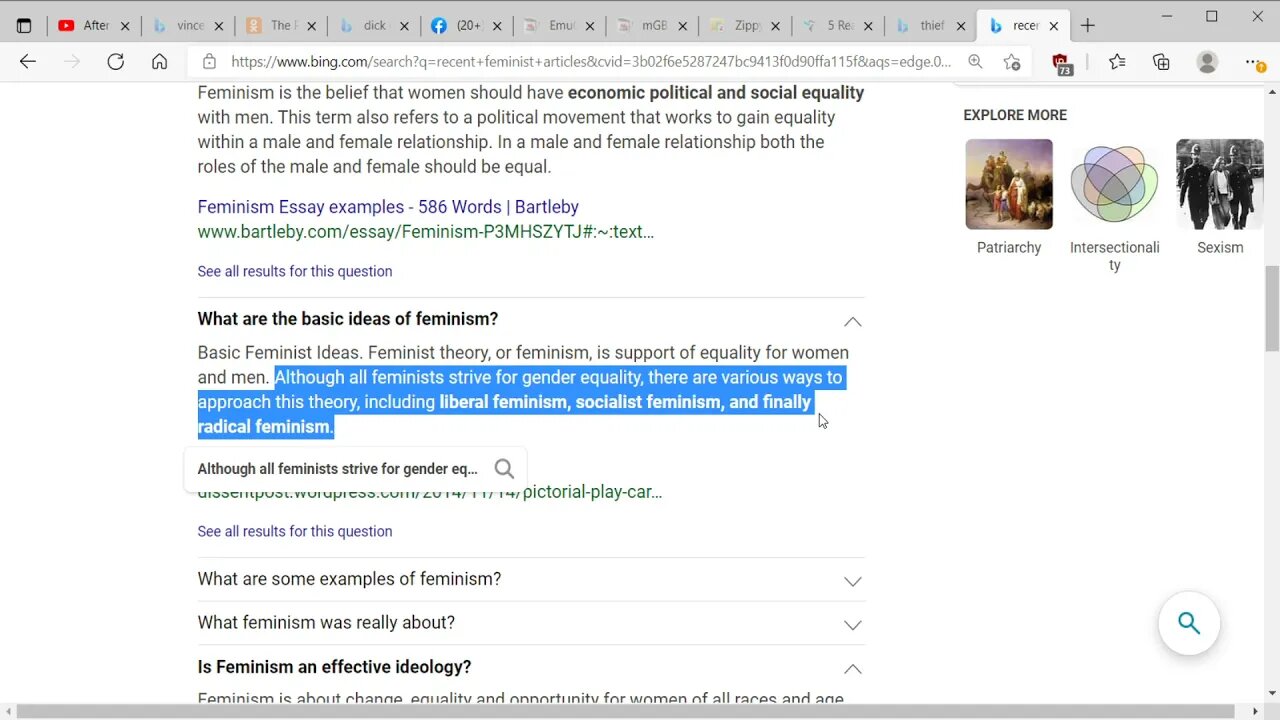Refresh the current Bing page
Image resolution: width=1280 pixels, height=720 pixels.
click(x=116, y=62)
